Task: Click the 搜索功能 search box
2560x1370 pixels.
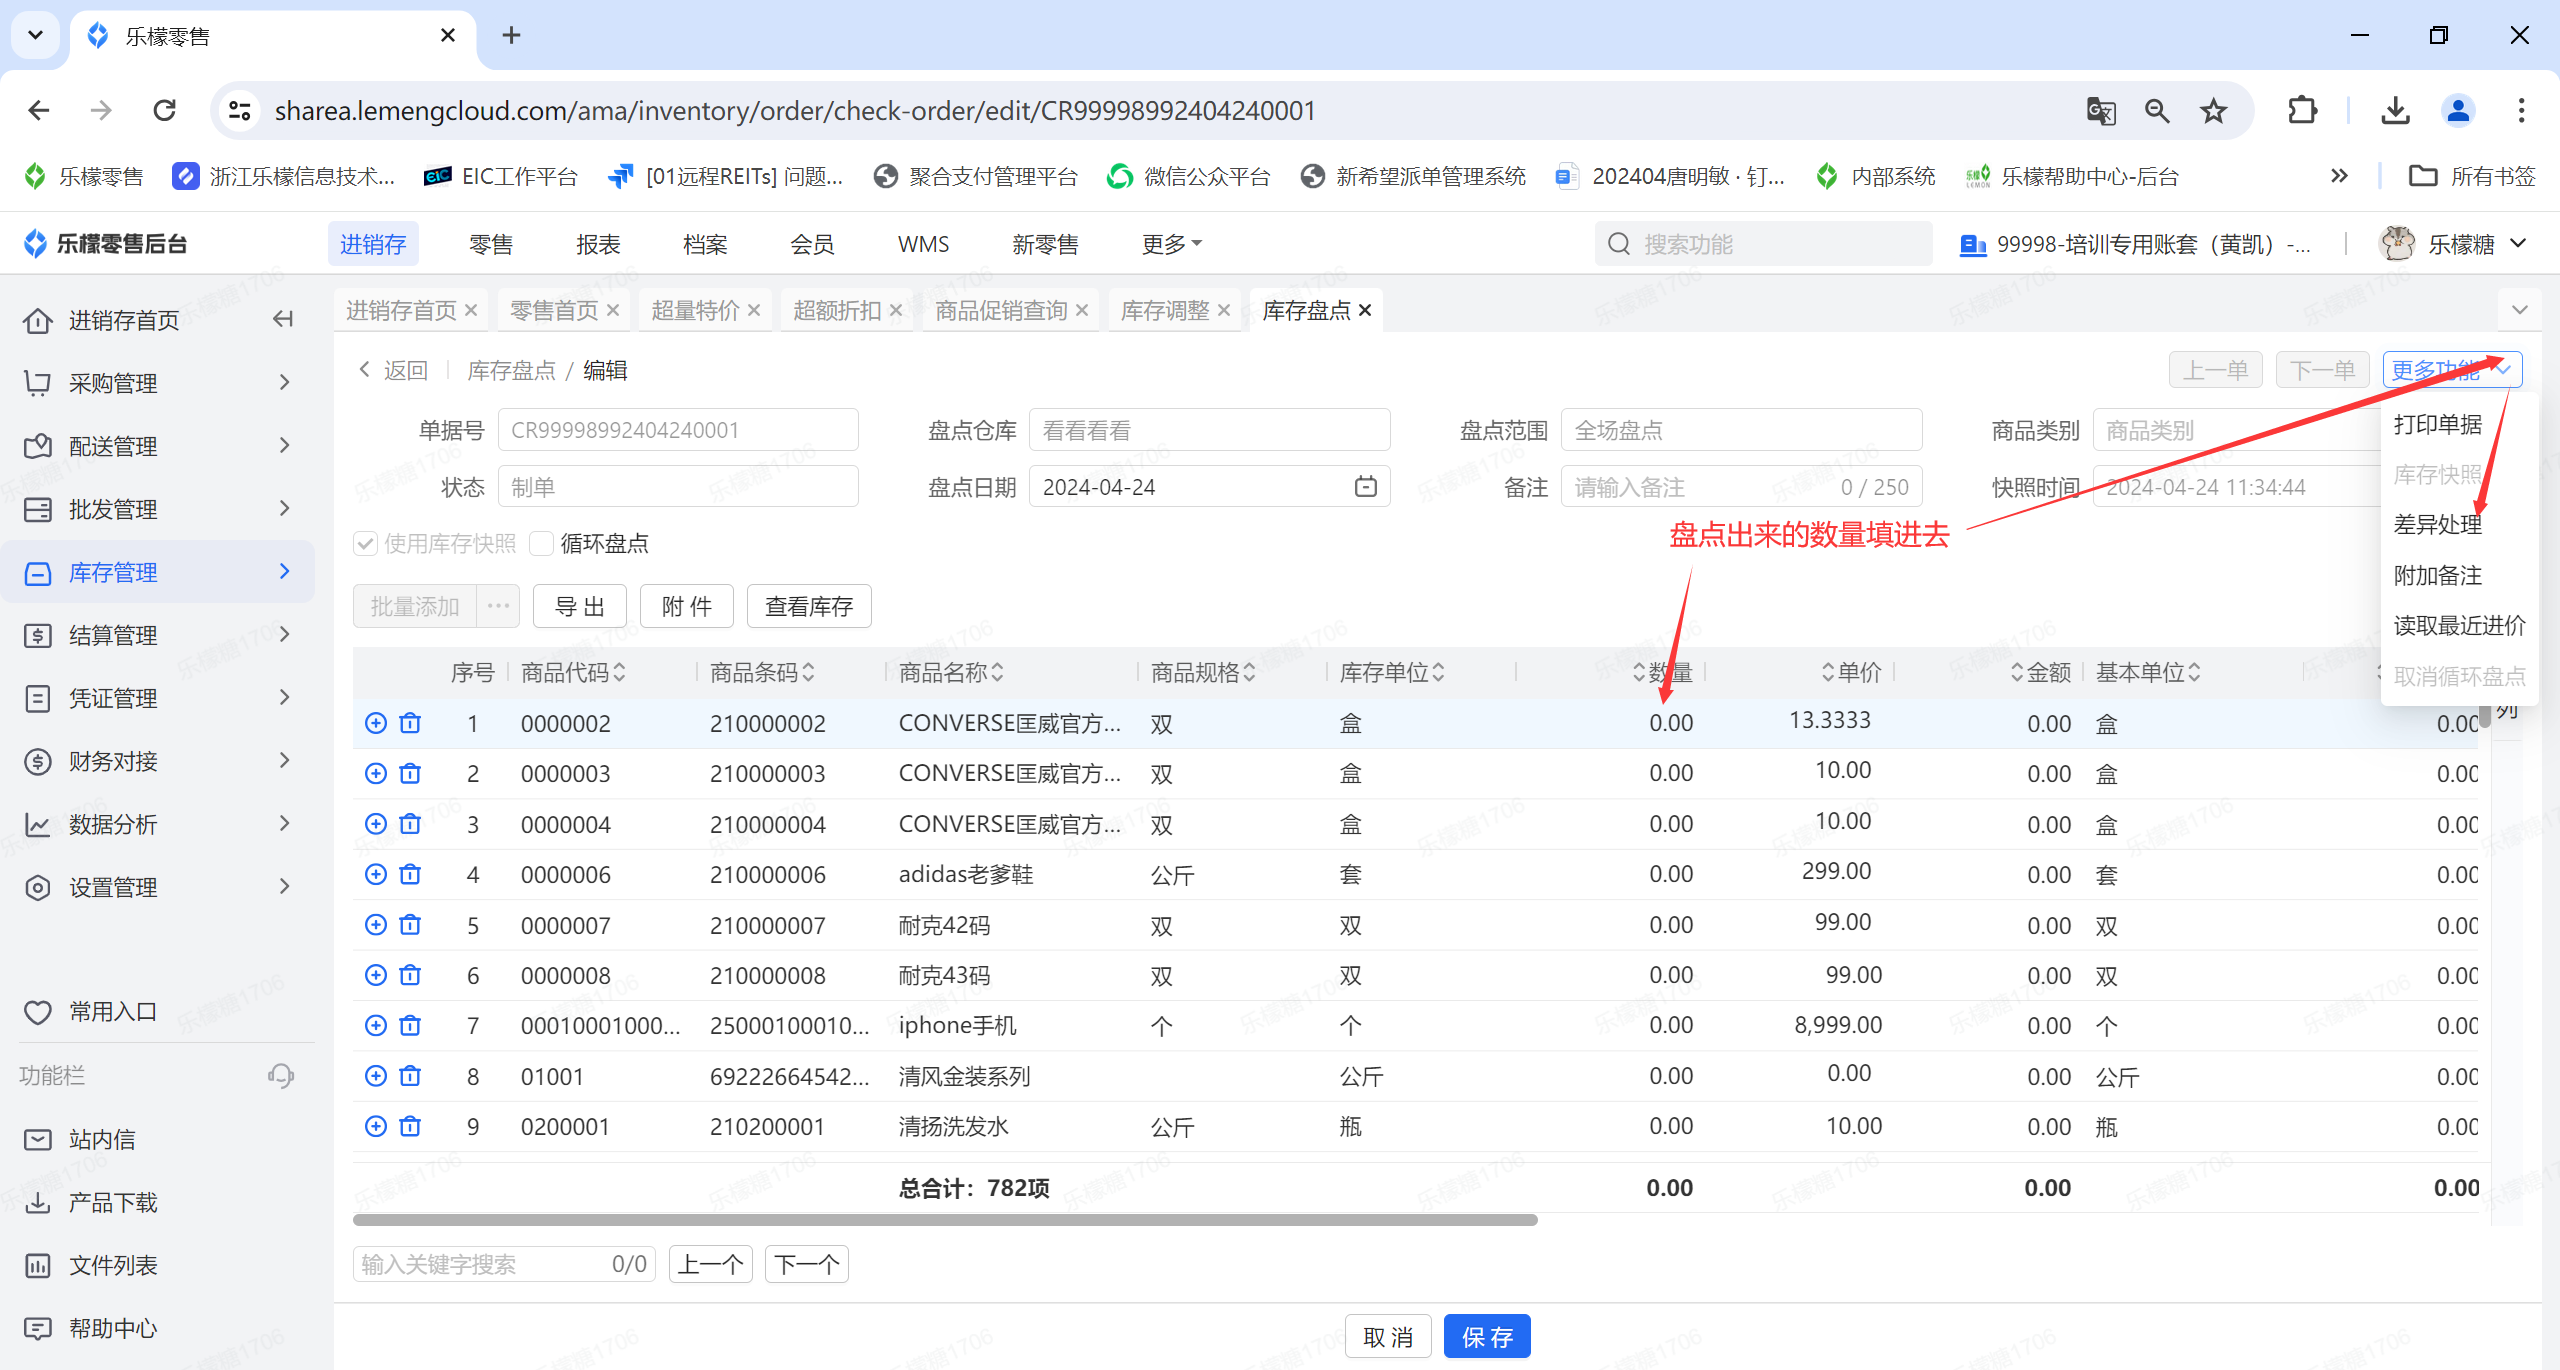Action: (x=1763, y=243)
